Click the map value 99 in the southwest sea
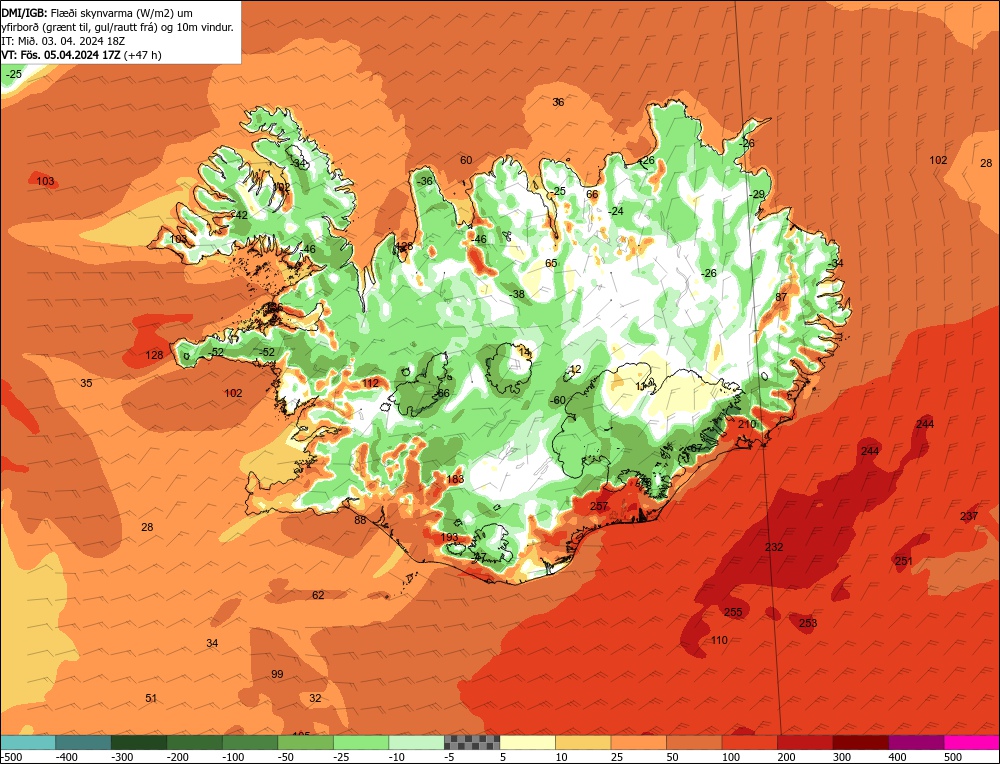This screenshot has height=764, width=1000. pos(277,674)
